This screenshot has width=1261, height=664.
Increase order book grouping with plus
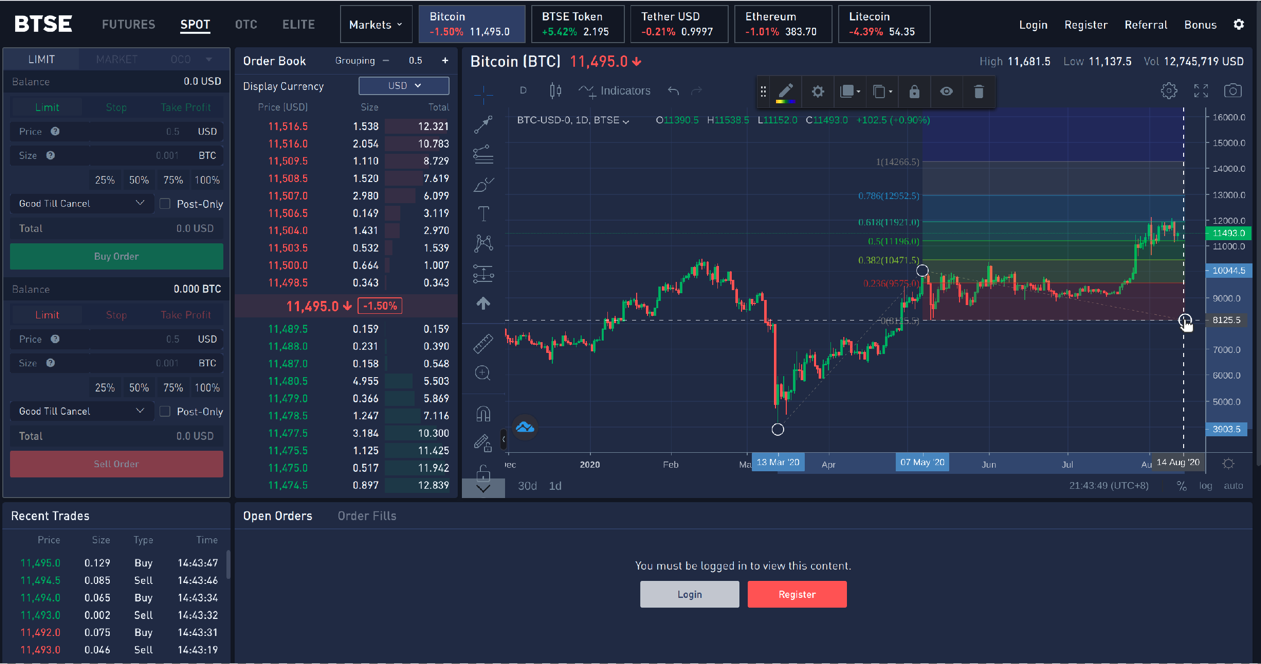pos(445,61)
